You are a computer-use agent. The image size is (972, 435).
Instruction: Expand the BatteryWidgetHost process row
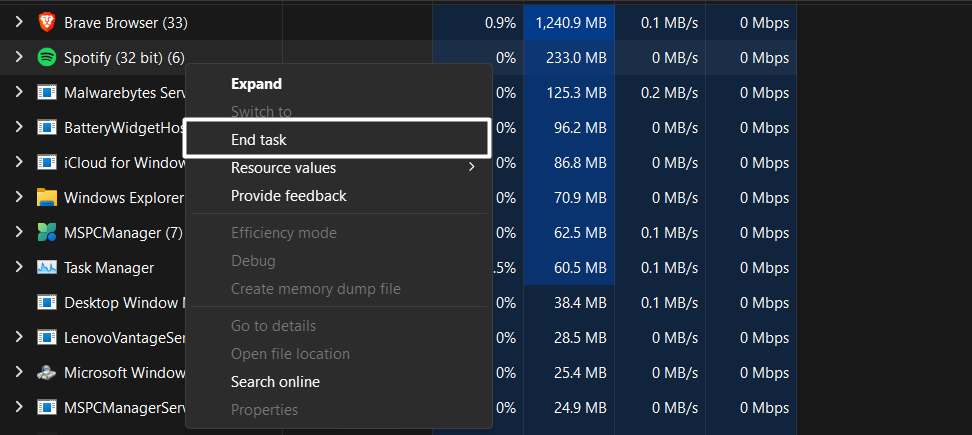tap(18, 127)
